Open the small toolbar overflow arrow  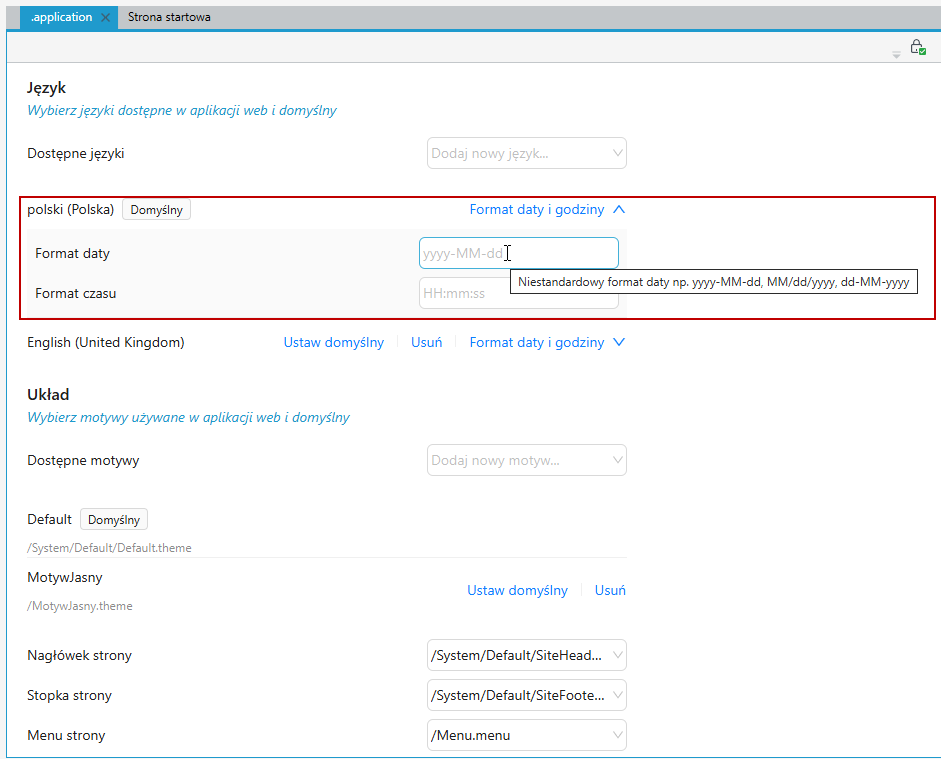click(896, 55)
